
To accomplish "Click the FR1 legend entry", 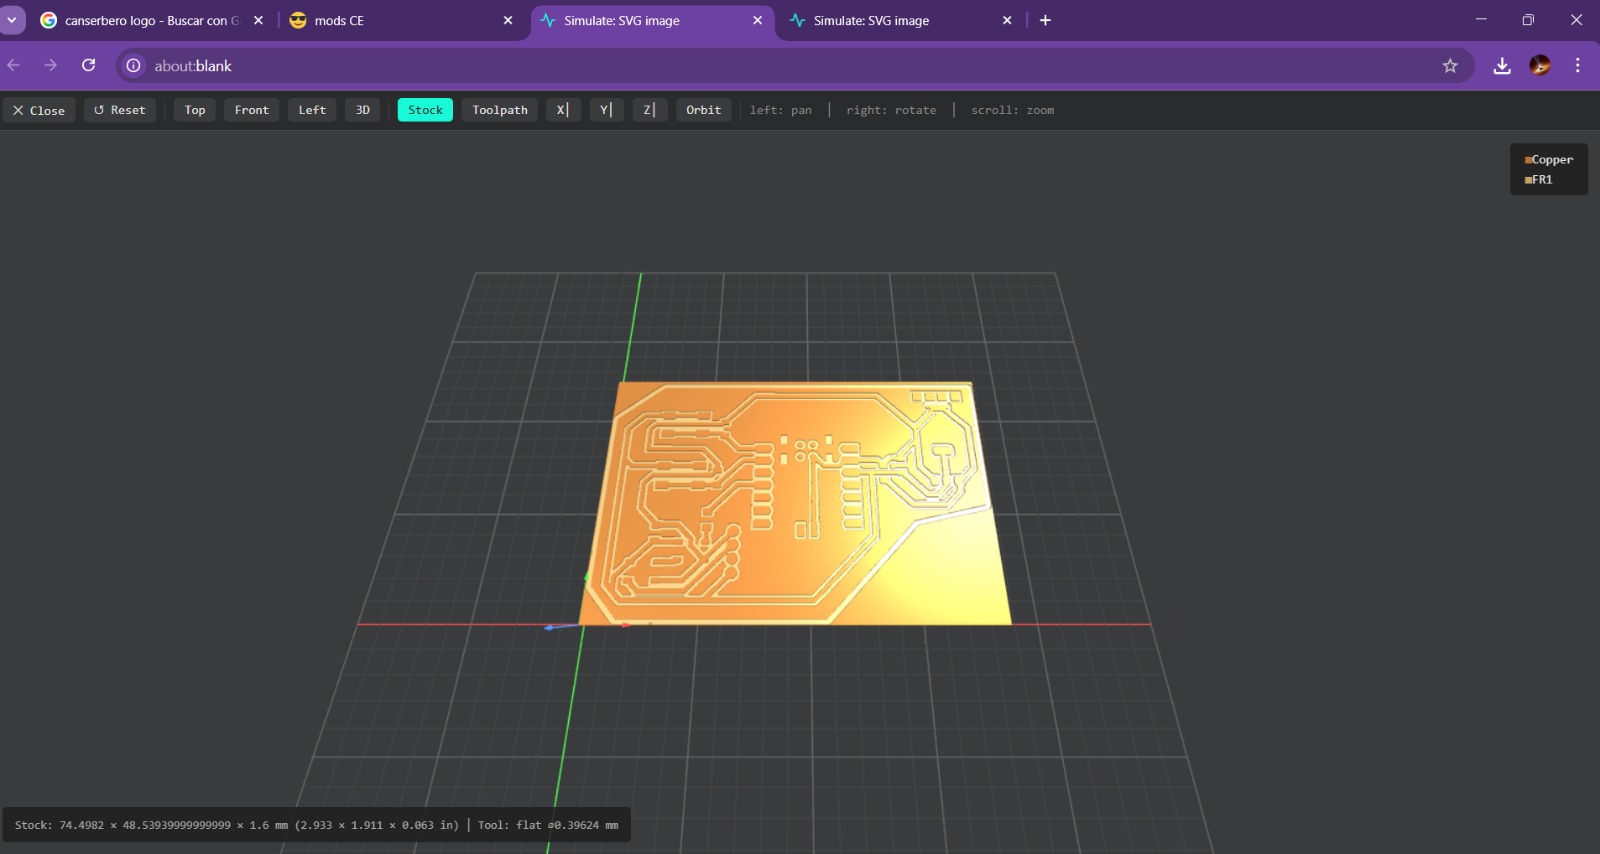I will coord(1541,180).
